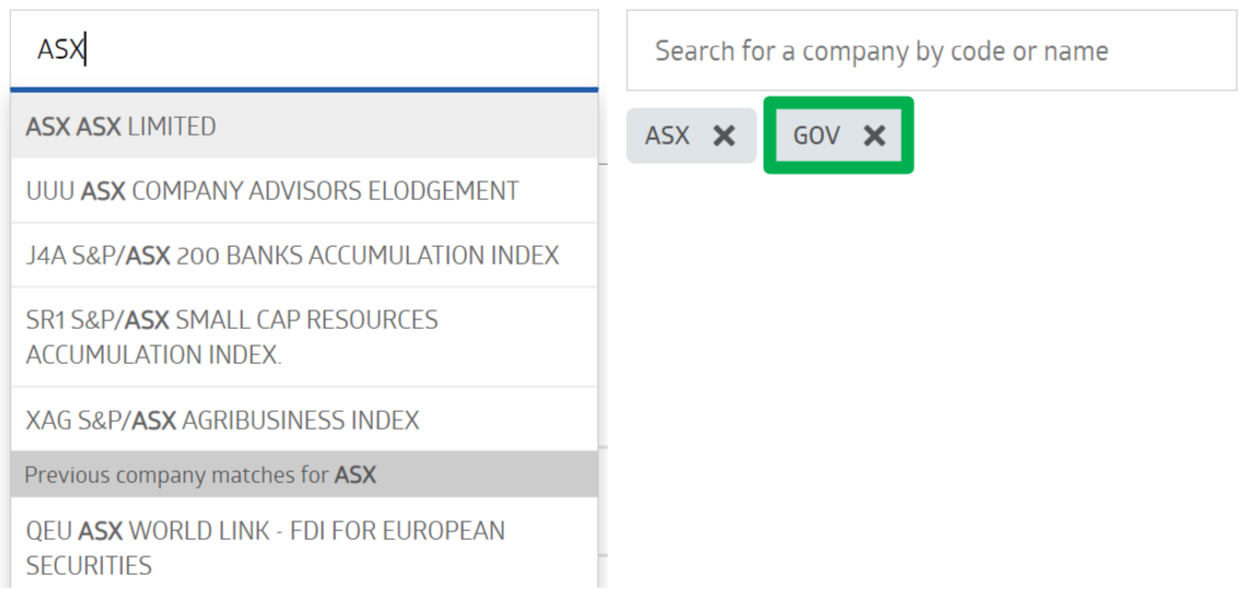
Task: Select XAG S&P/ASX AGRIBUSINESS INDEX suggestion
Action: click(304, 419)
